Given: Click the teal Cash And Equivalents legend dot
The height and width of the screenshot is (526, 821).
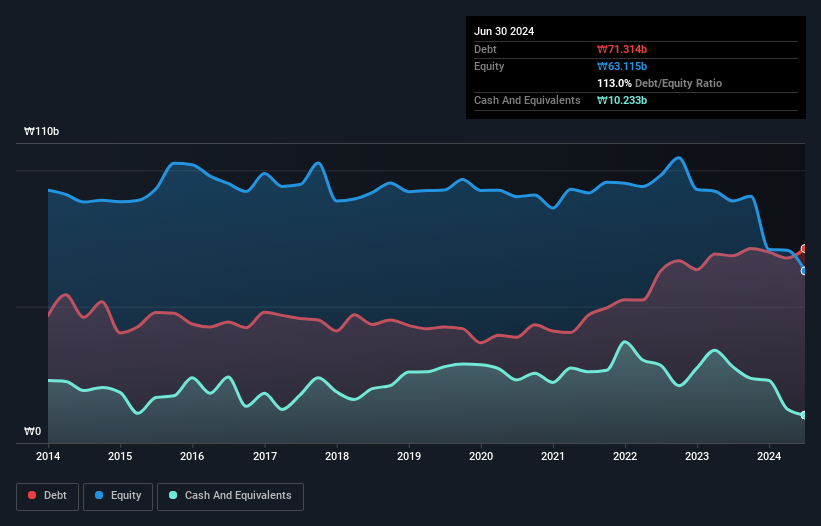Looking at the screenshot, I should pos(173,495).
